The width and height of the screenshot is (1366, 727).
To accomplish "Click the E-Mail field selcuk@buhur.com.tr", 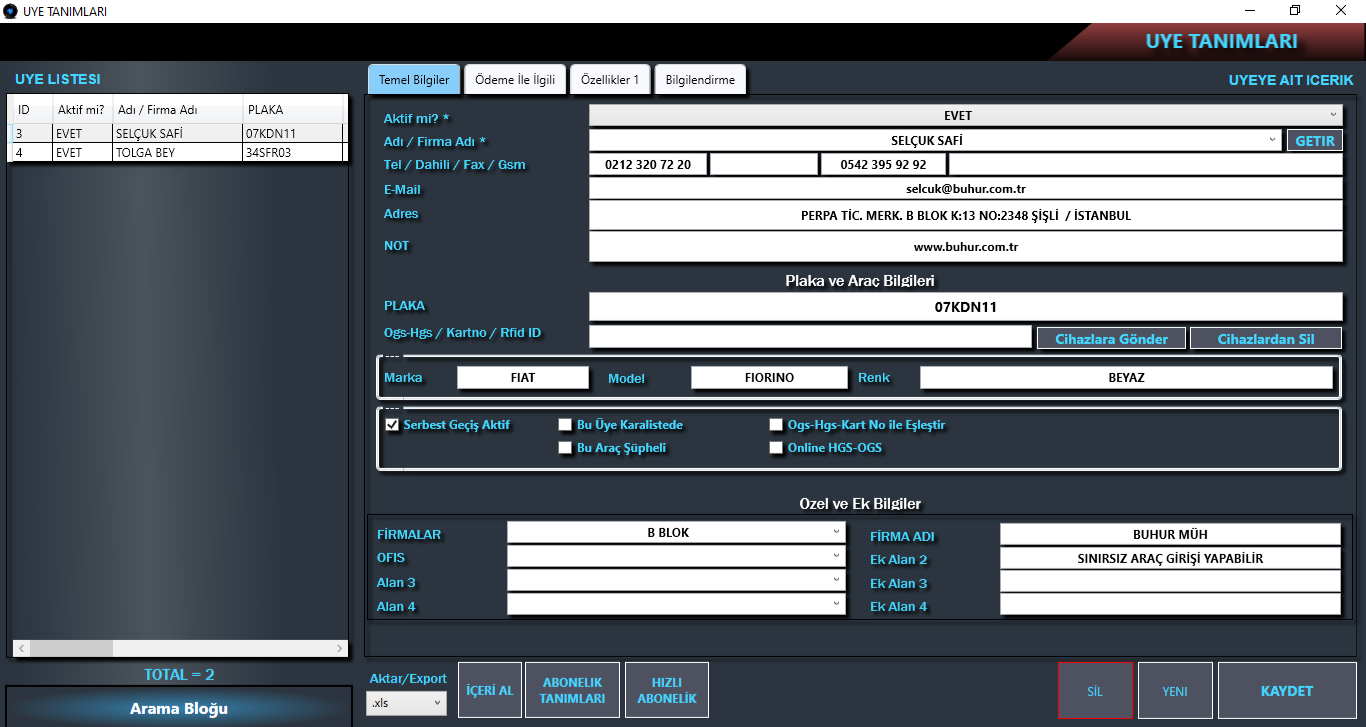I will click(x=966, y=188).
